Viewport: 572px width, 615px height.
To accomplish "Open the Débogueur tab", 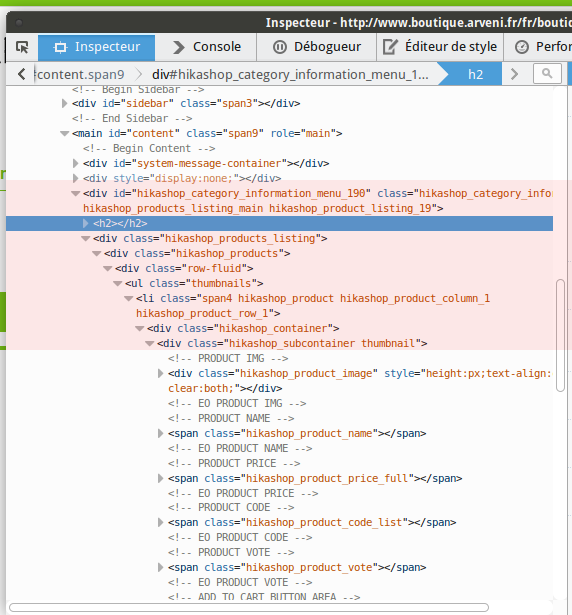I will (x=317, y=47).
